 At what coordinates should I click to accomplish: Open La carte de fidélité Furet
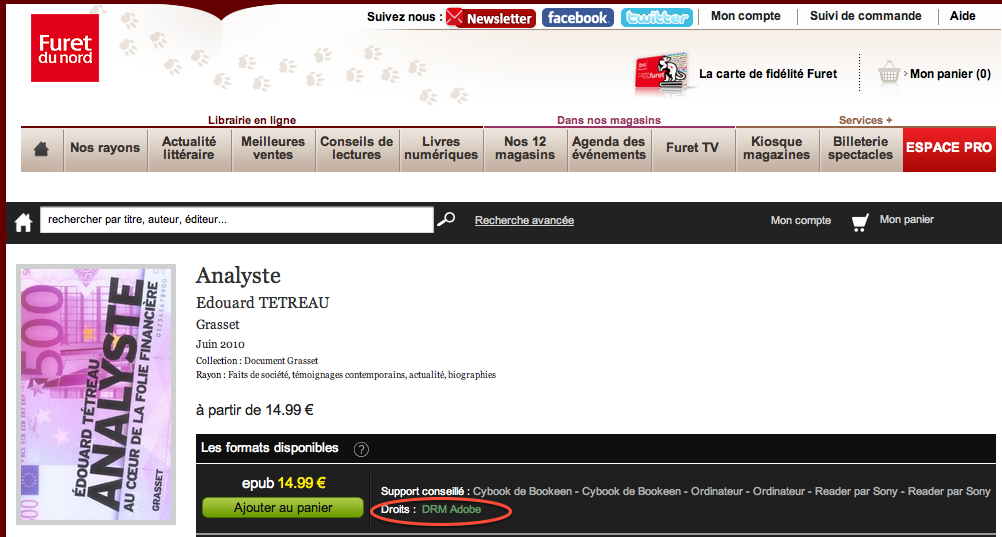point(767,74)
